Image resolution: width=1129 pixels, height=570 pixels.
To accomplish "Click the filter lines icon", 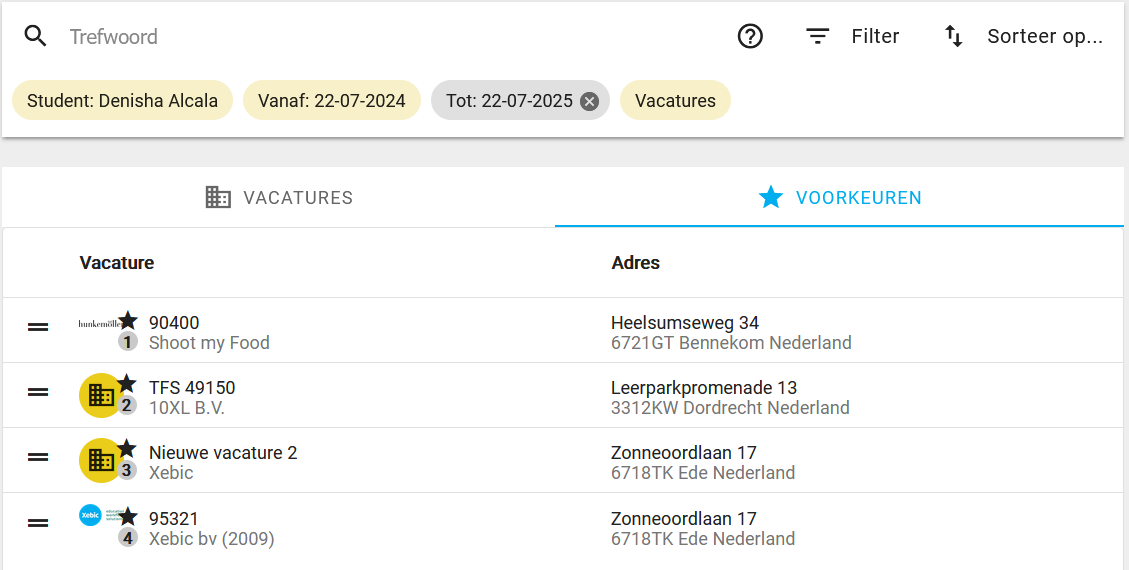I will (x=818, y=37).
